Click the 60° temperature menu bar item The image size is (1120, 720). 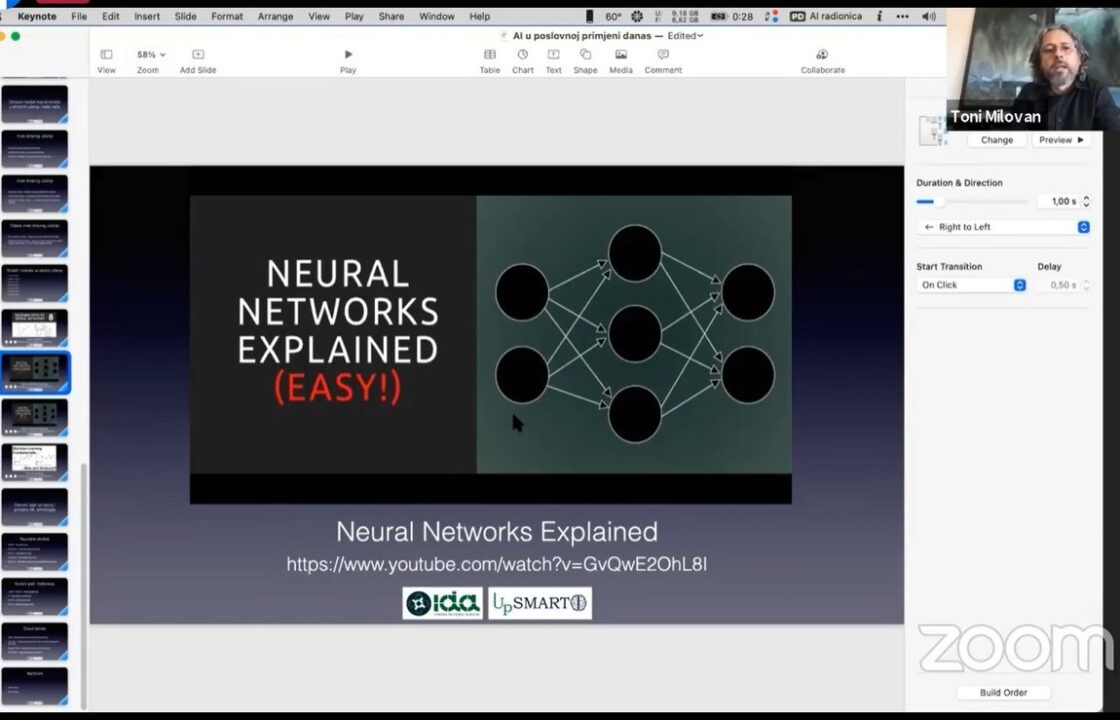click(x=613, y=16)
